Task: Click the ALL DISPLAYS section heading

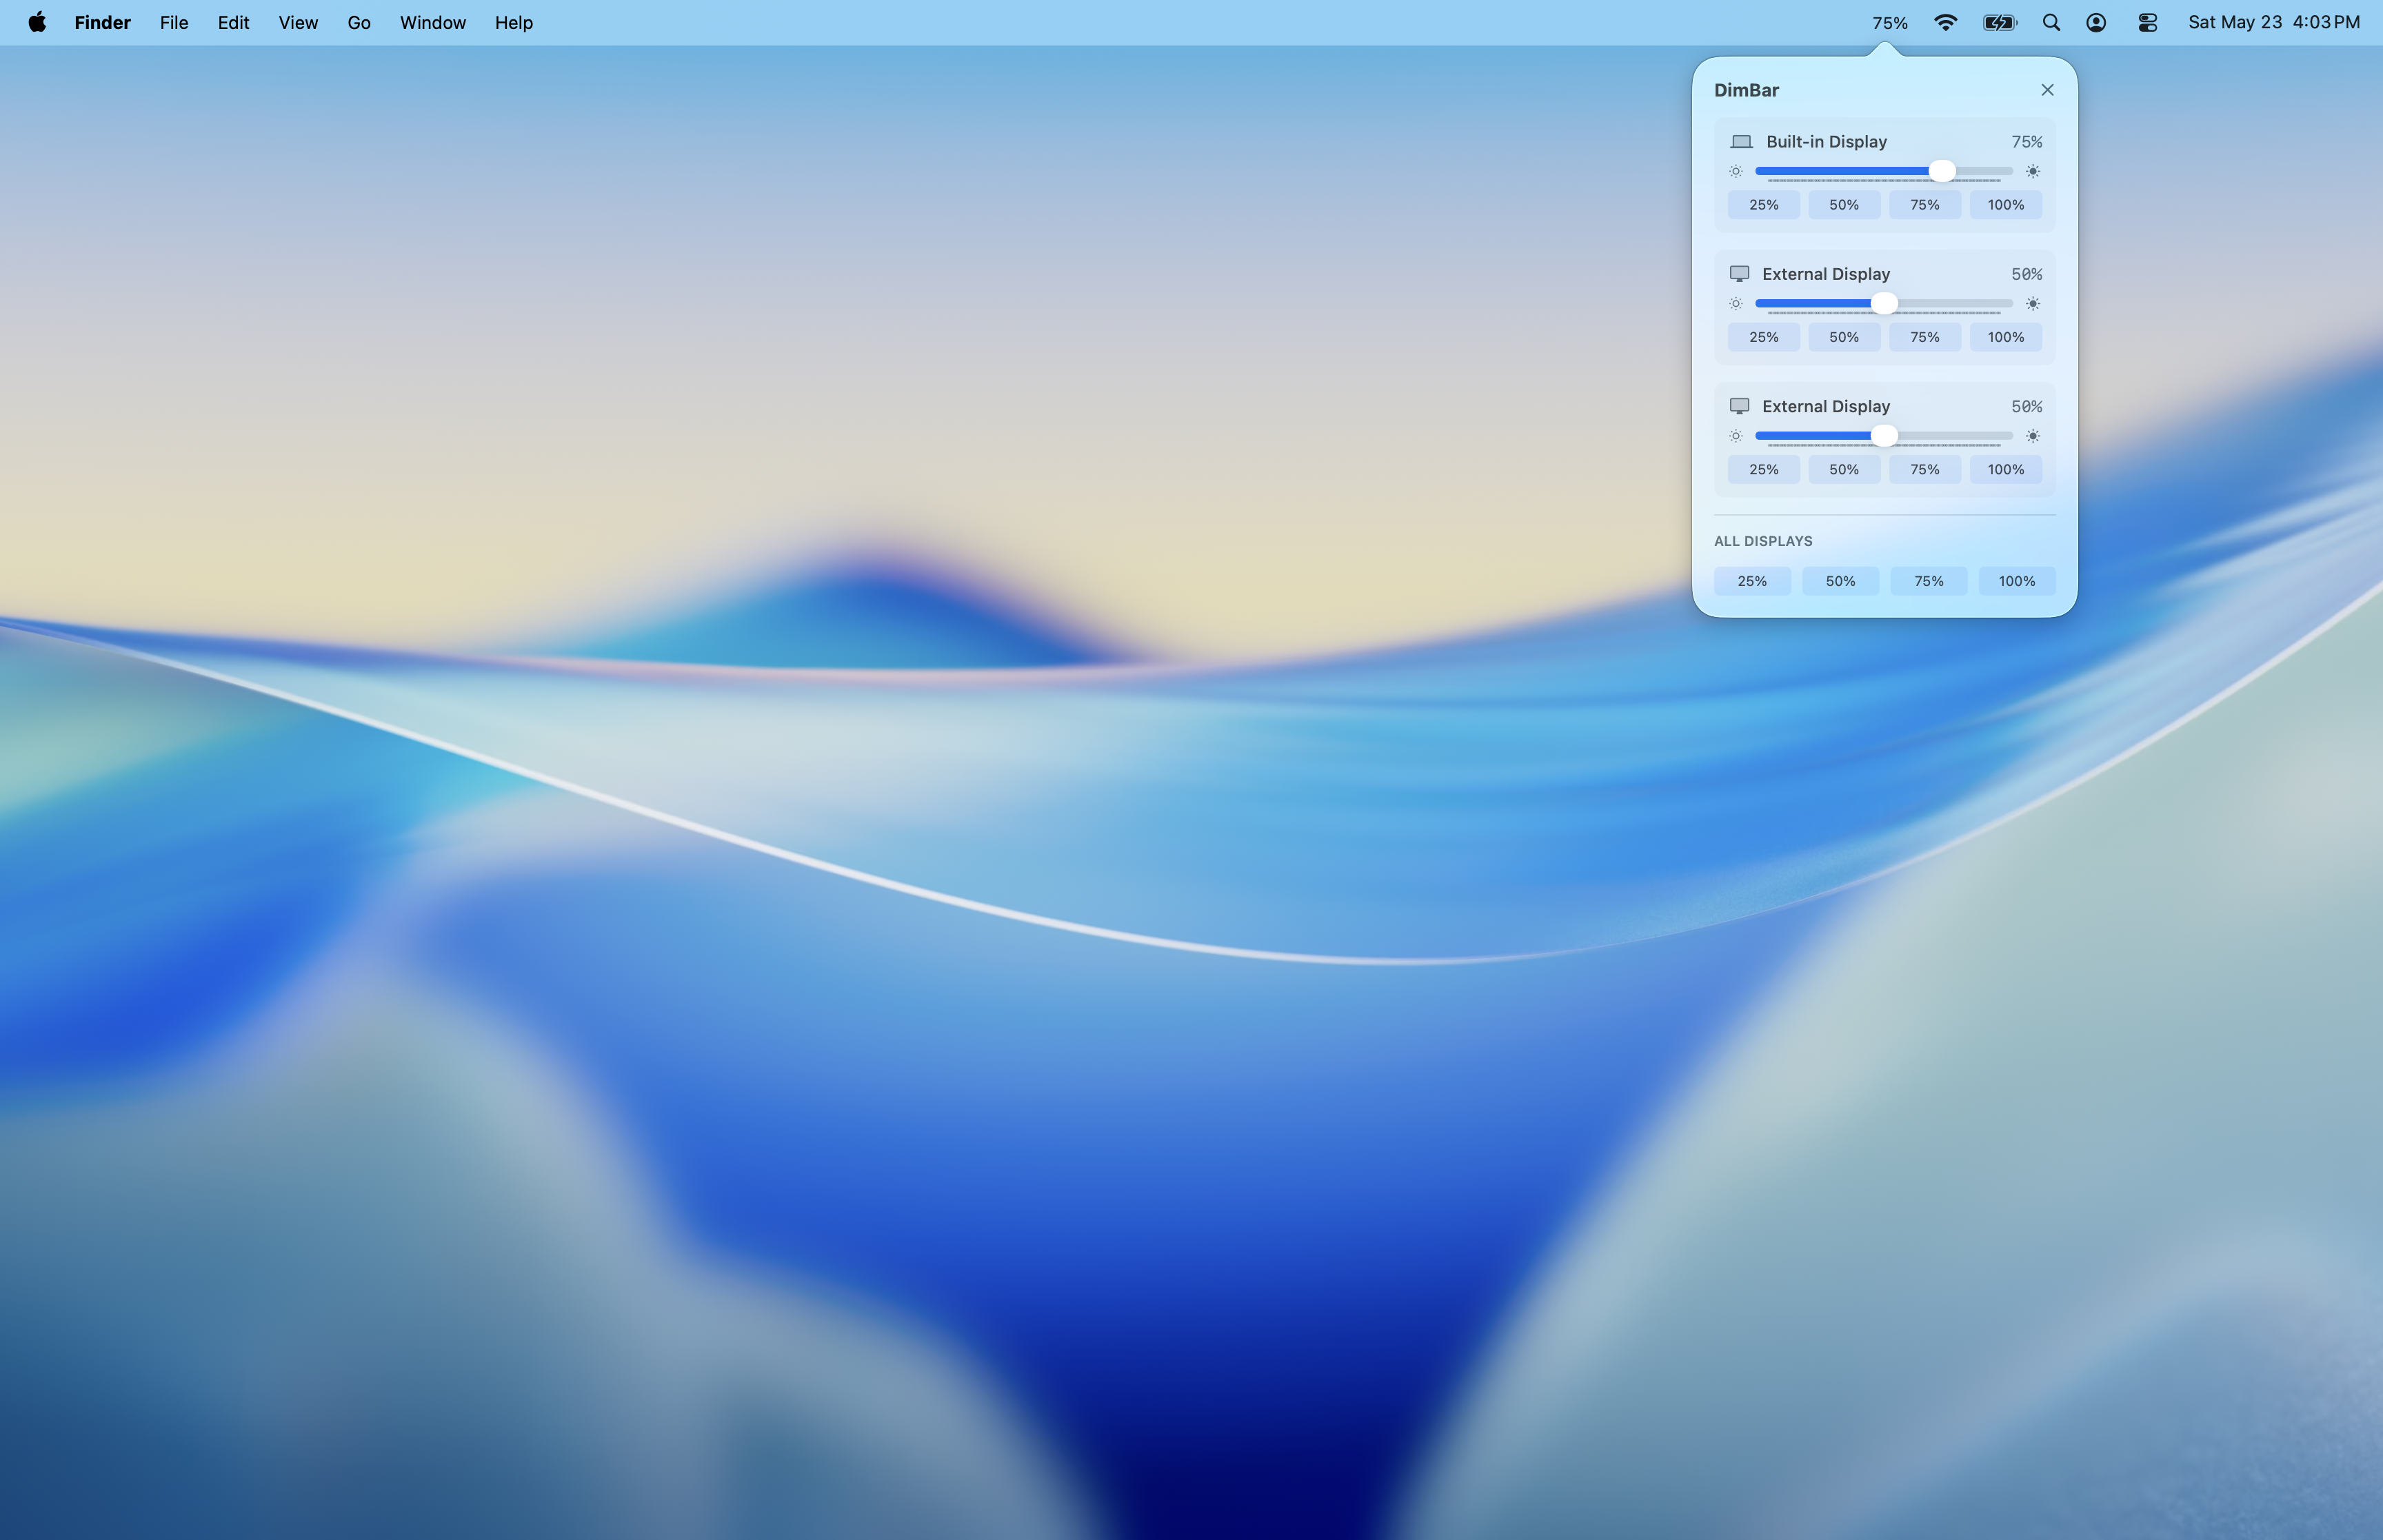Action: pos(1763,541)
